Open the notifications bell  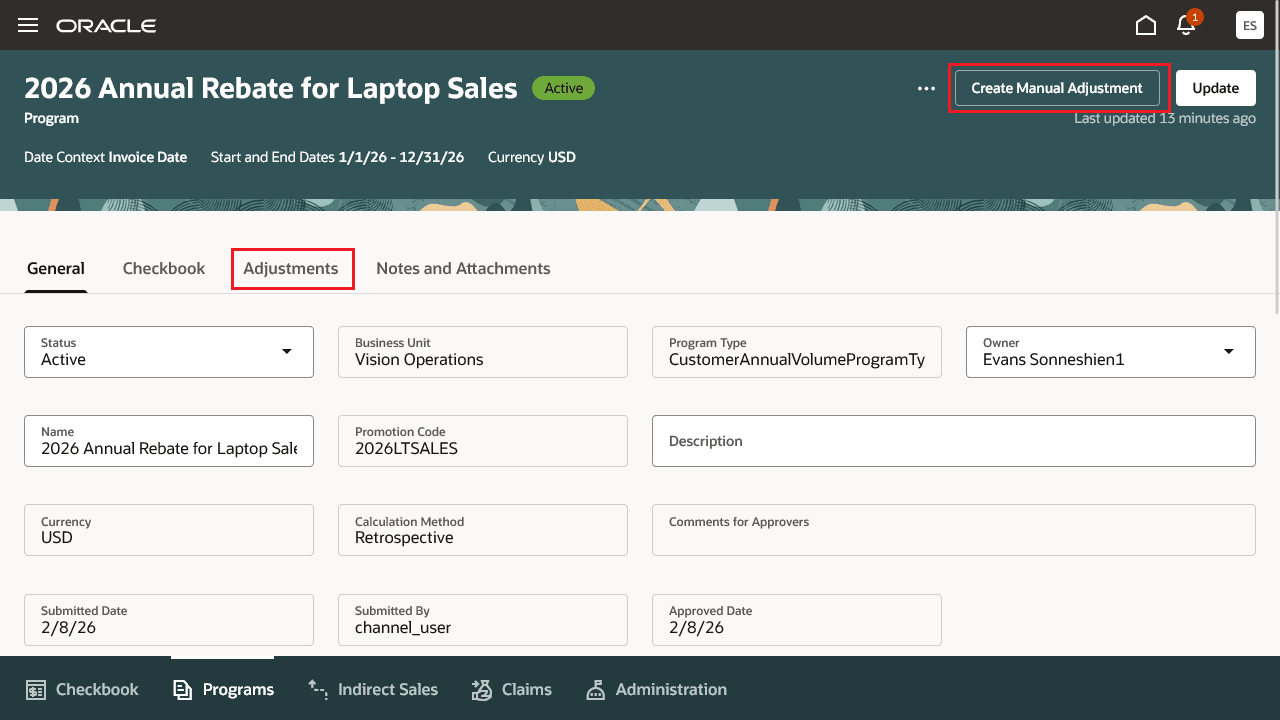1187,24
